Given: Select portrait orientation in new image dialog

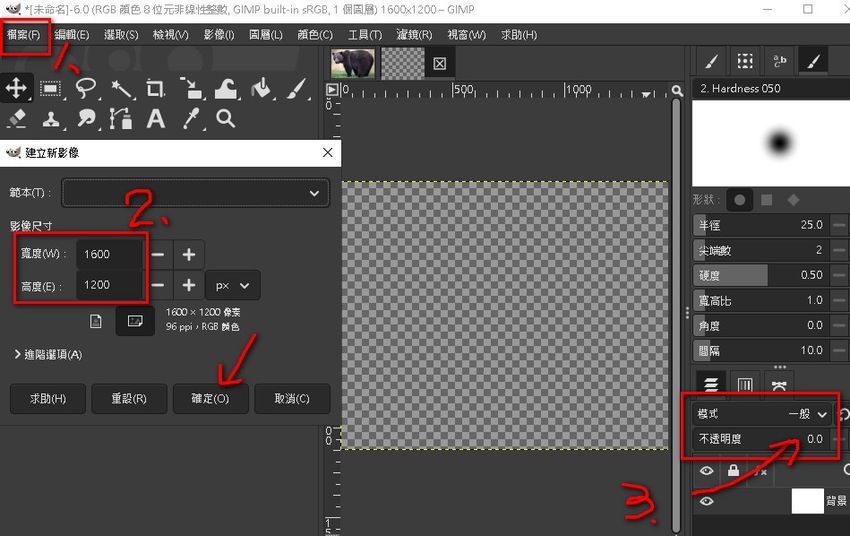Looking at the screenshot, I should click(97, 321).
